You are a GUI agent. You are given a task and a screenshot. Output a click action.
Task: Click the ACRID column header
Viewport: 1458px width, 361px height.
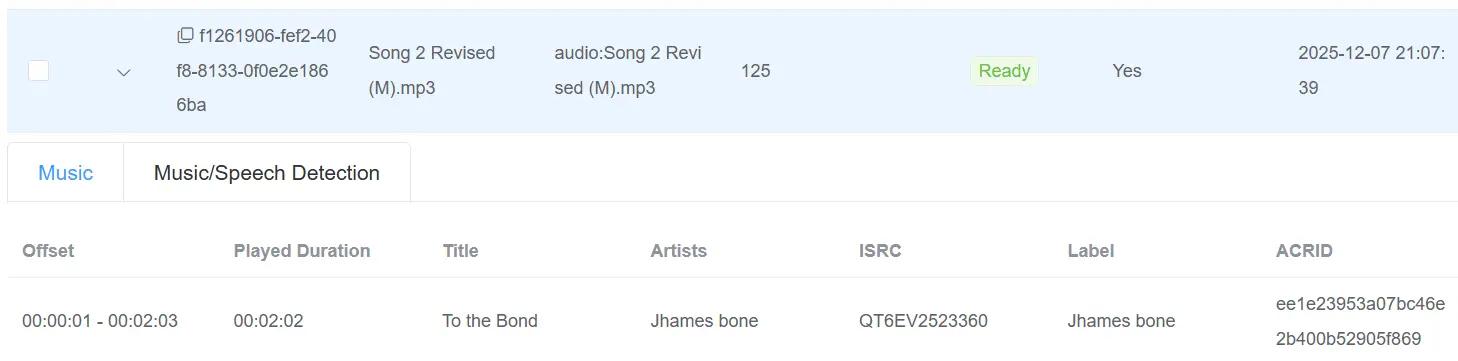coord(1304,251)
